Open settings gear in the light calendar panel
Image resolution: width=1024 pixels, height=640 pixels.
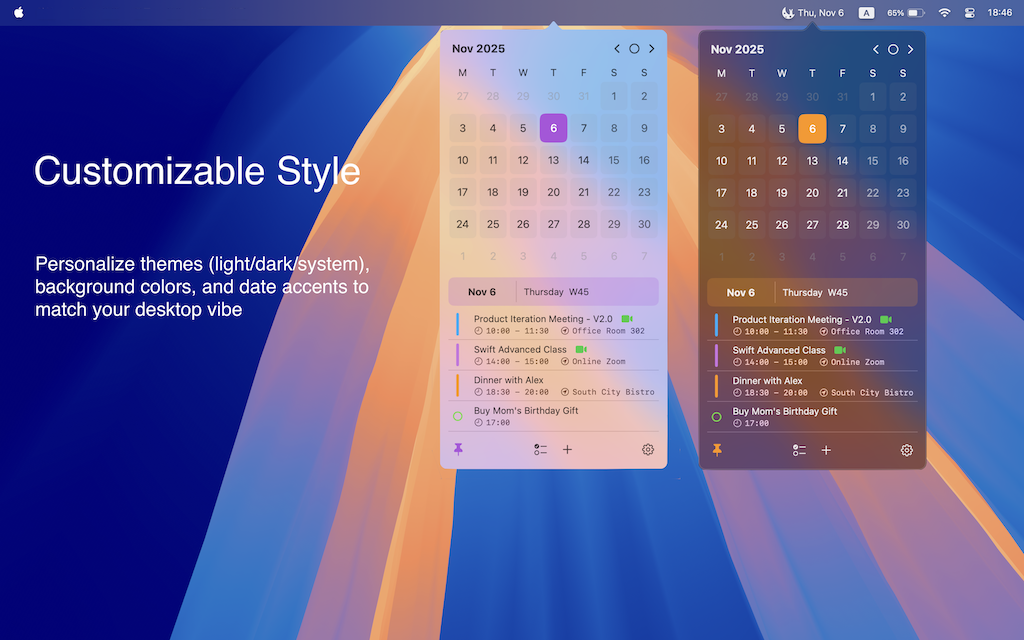[648, 450]
